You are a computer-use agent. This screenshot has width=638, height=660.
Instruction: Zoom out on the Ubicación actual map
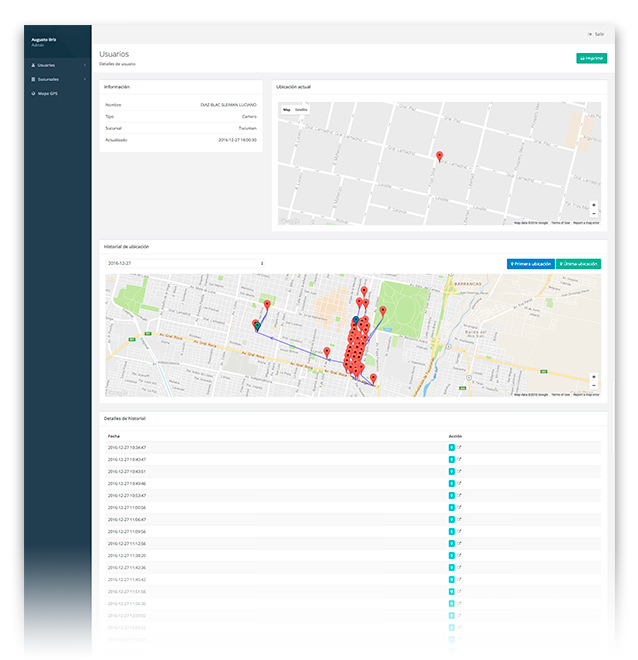click(x=594, y=213)
